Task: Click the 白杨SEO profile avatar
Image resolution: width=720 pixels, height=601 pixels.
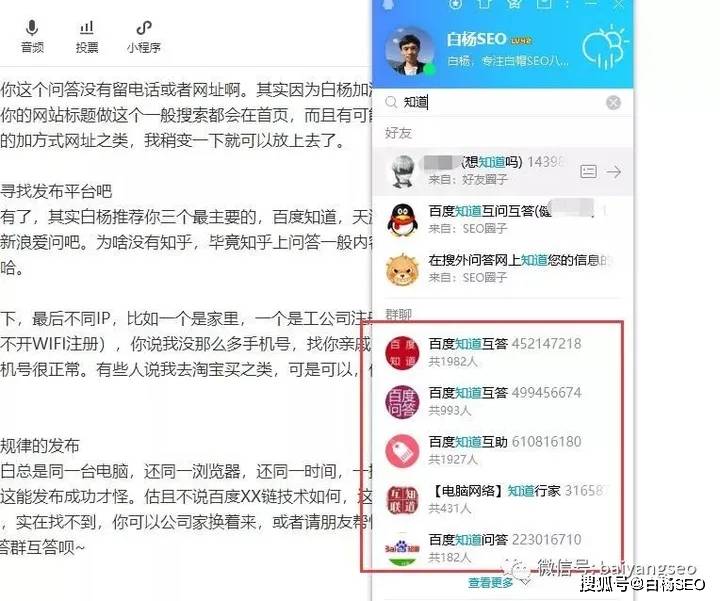Action: [410, 51]
